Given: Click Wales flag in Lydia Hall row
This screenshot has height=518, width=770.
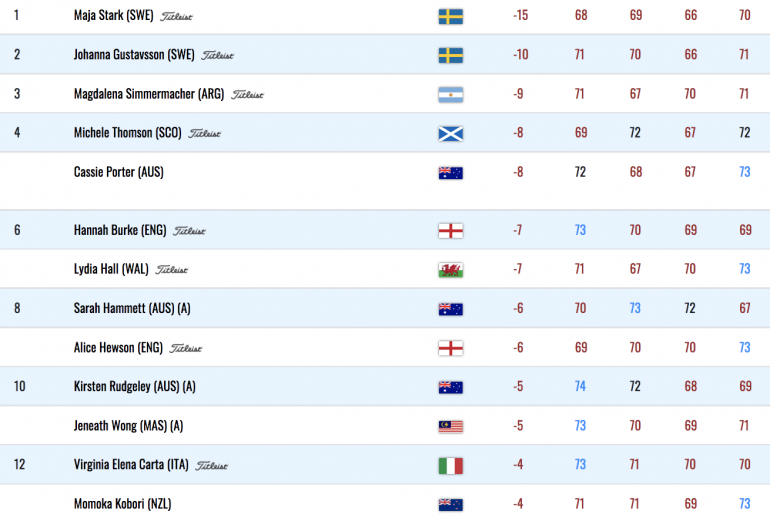Looking at the screenshot, I should (x=450, y=270).
